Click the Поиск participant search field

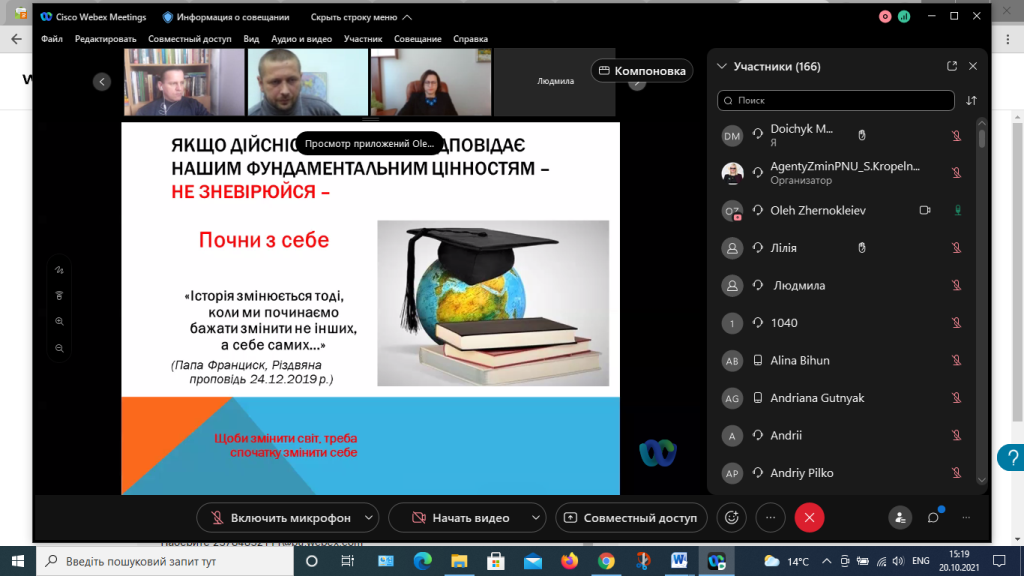point(835,100)
